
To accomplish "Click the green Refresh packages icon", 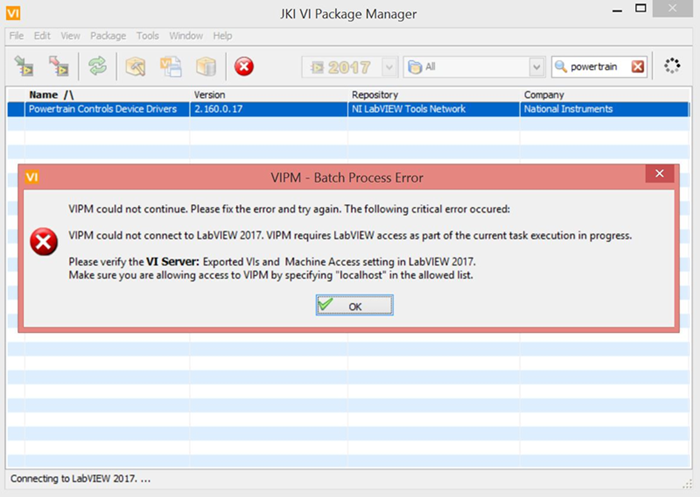I will (x=97, y=67).
